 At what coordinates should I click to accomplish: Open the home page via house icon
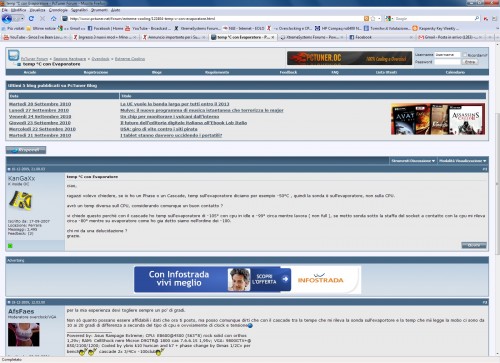(x=53, y=19)
